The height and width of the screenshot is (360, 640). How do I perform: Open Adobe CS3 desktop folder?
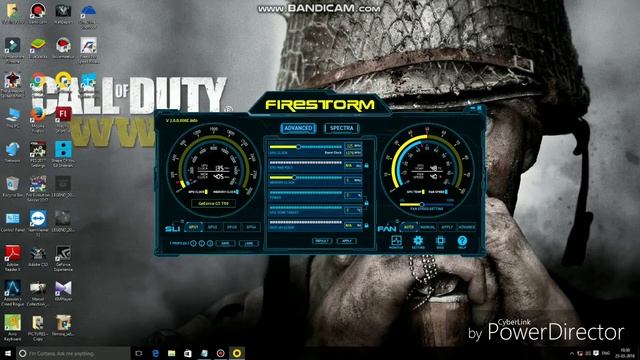[x=38, y=257]
